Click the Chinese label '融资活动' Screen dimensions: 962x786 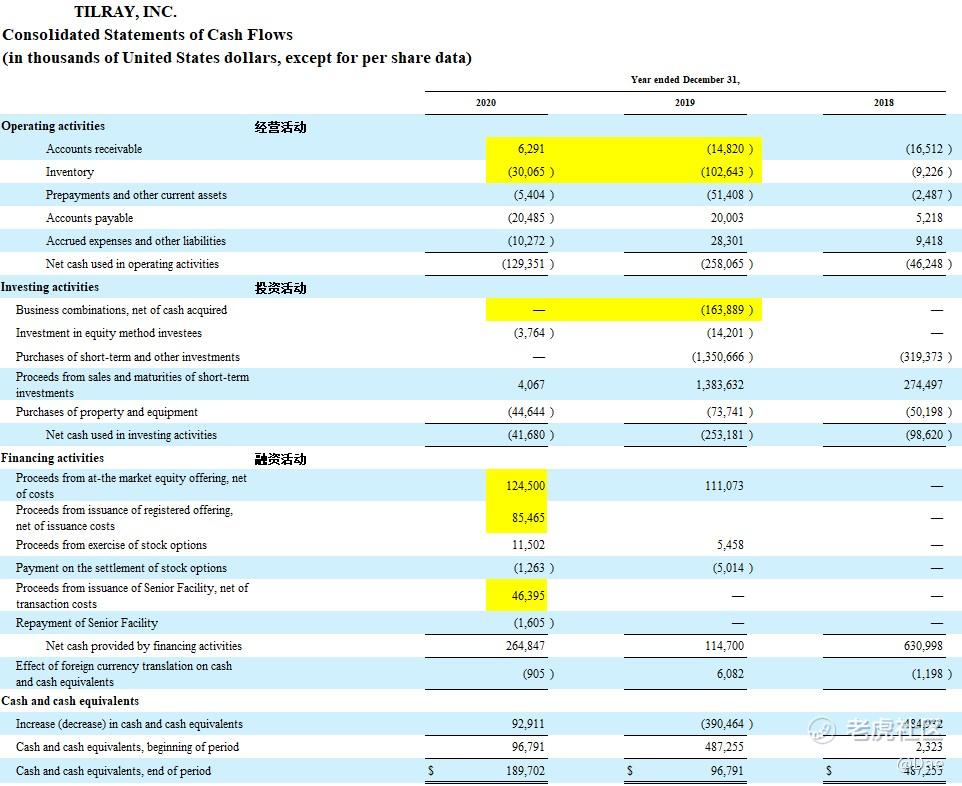point(280,459)
